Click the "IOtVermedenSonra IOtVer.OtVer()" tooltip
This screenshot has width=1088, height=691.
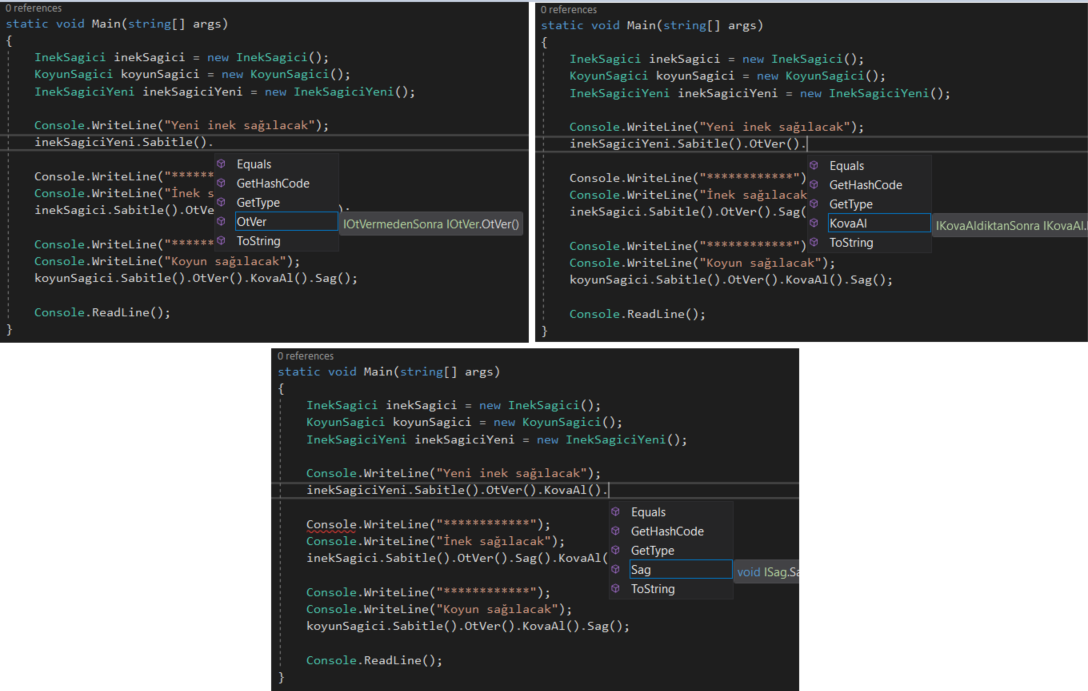click(431, 224)
